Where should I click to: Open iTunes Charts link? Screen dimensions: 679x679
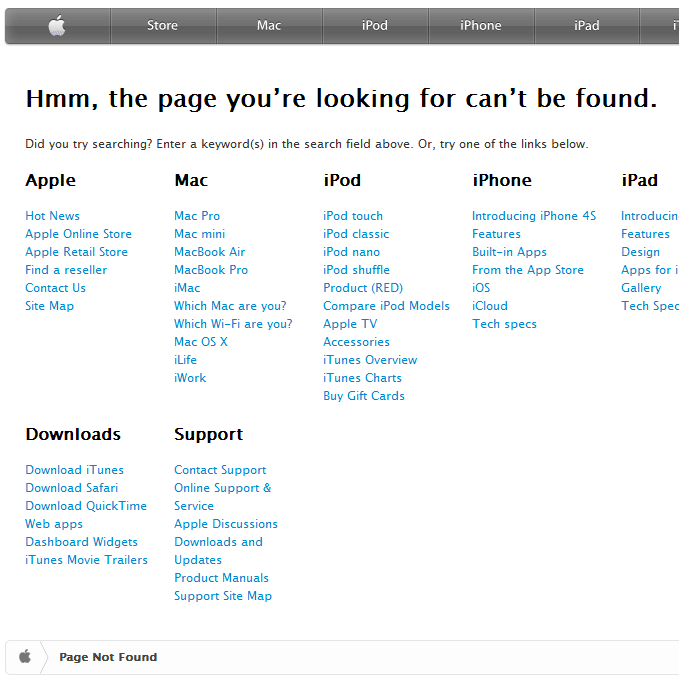point(362,378)
